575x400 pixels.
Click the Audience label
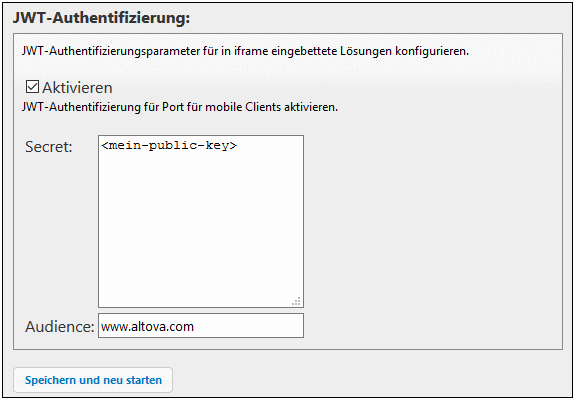(60, 326)
